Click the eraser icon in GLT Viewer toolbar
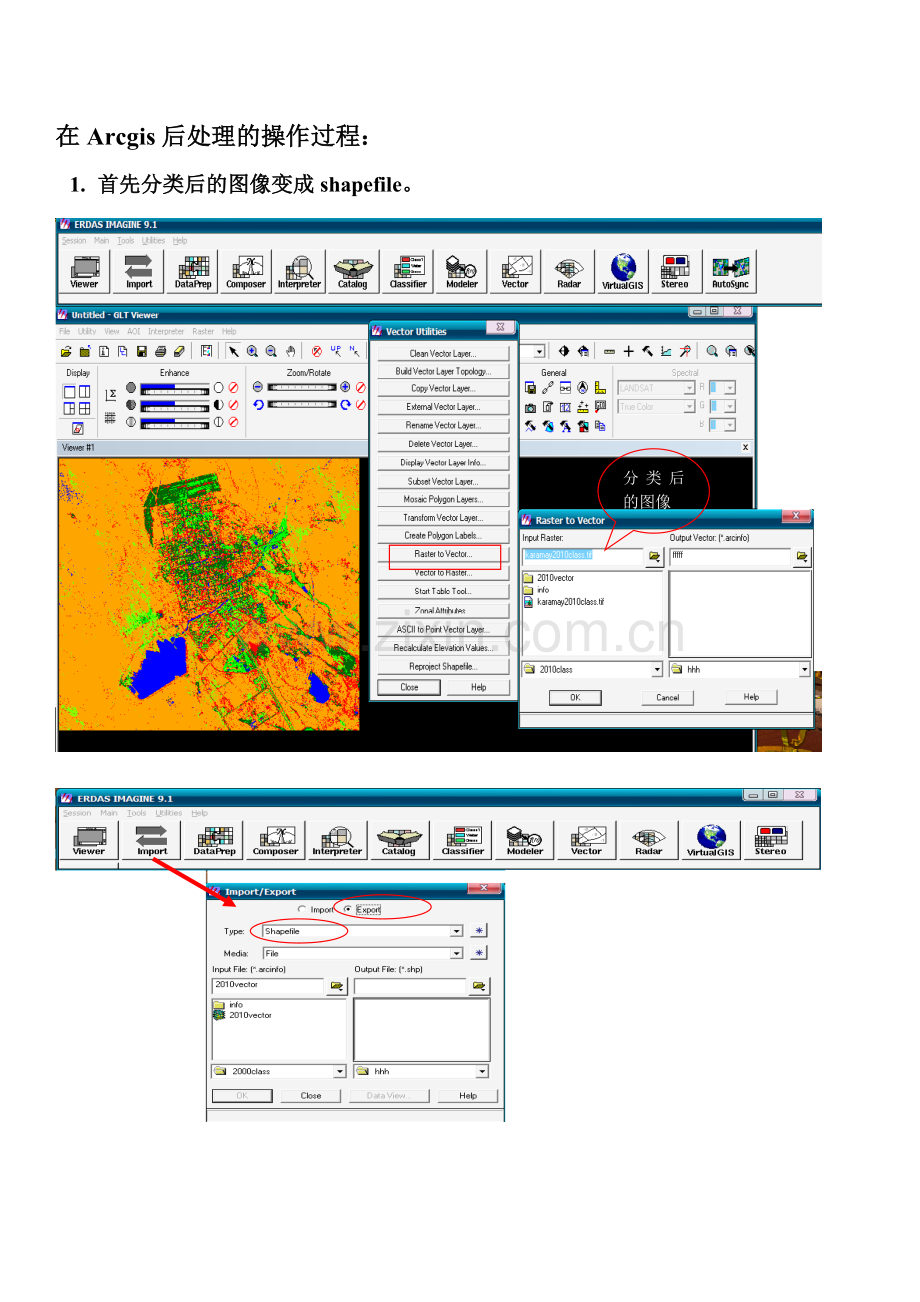 coord(179,351)
